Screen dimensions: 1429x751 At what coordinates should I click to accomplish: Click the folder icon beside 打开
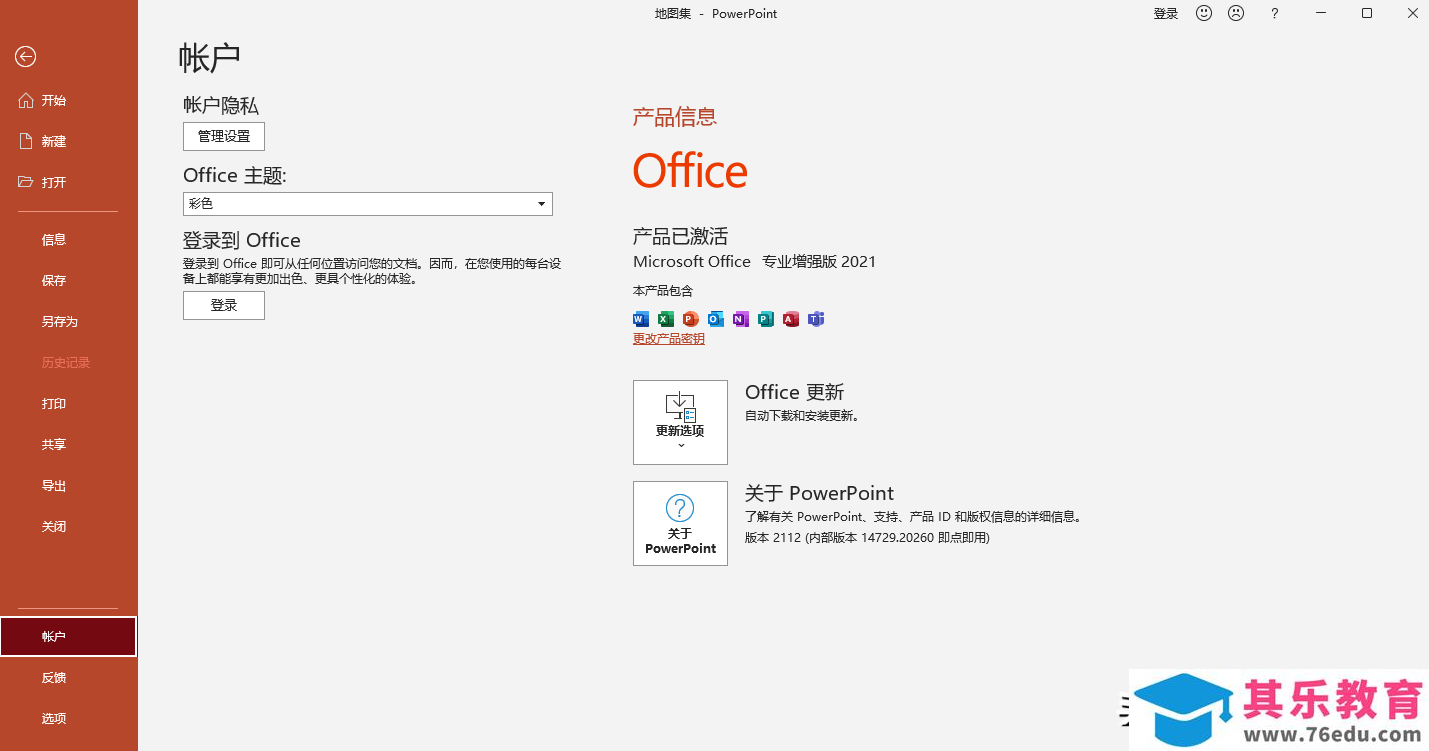[x=26, y=182]
